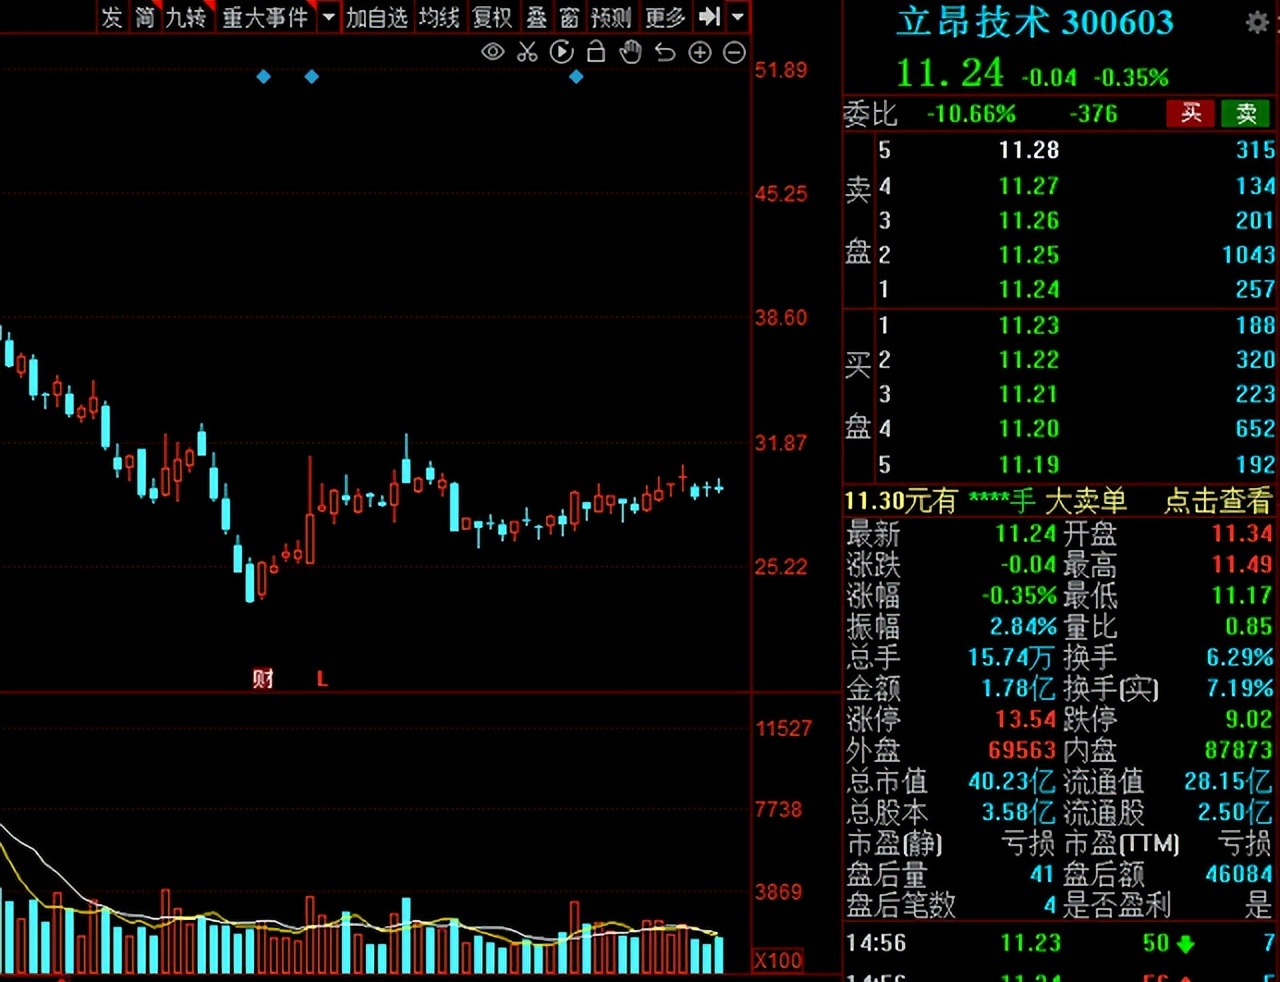
Task: Click the 委比 value -10.66%
Action: click(970, 114)
